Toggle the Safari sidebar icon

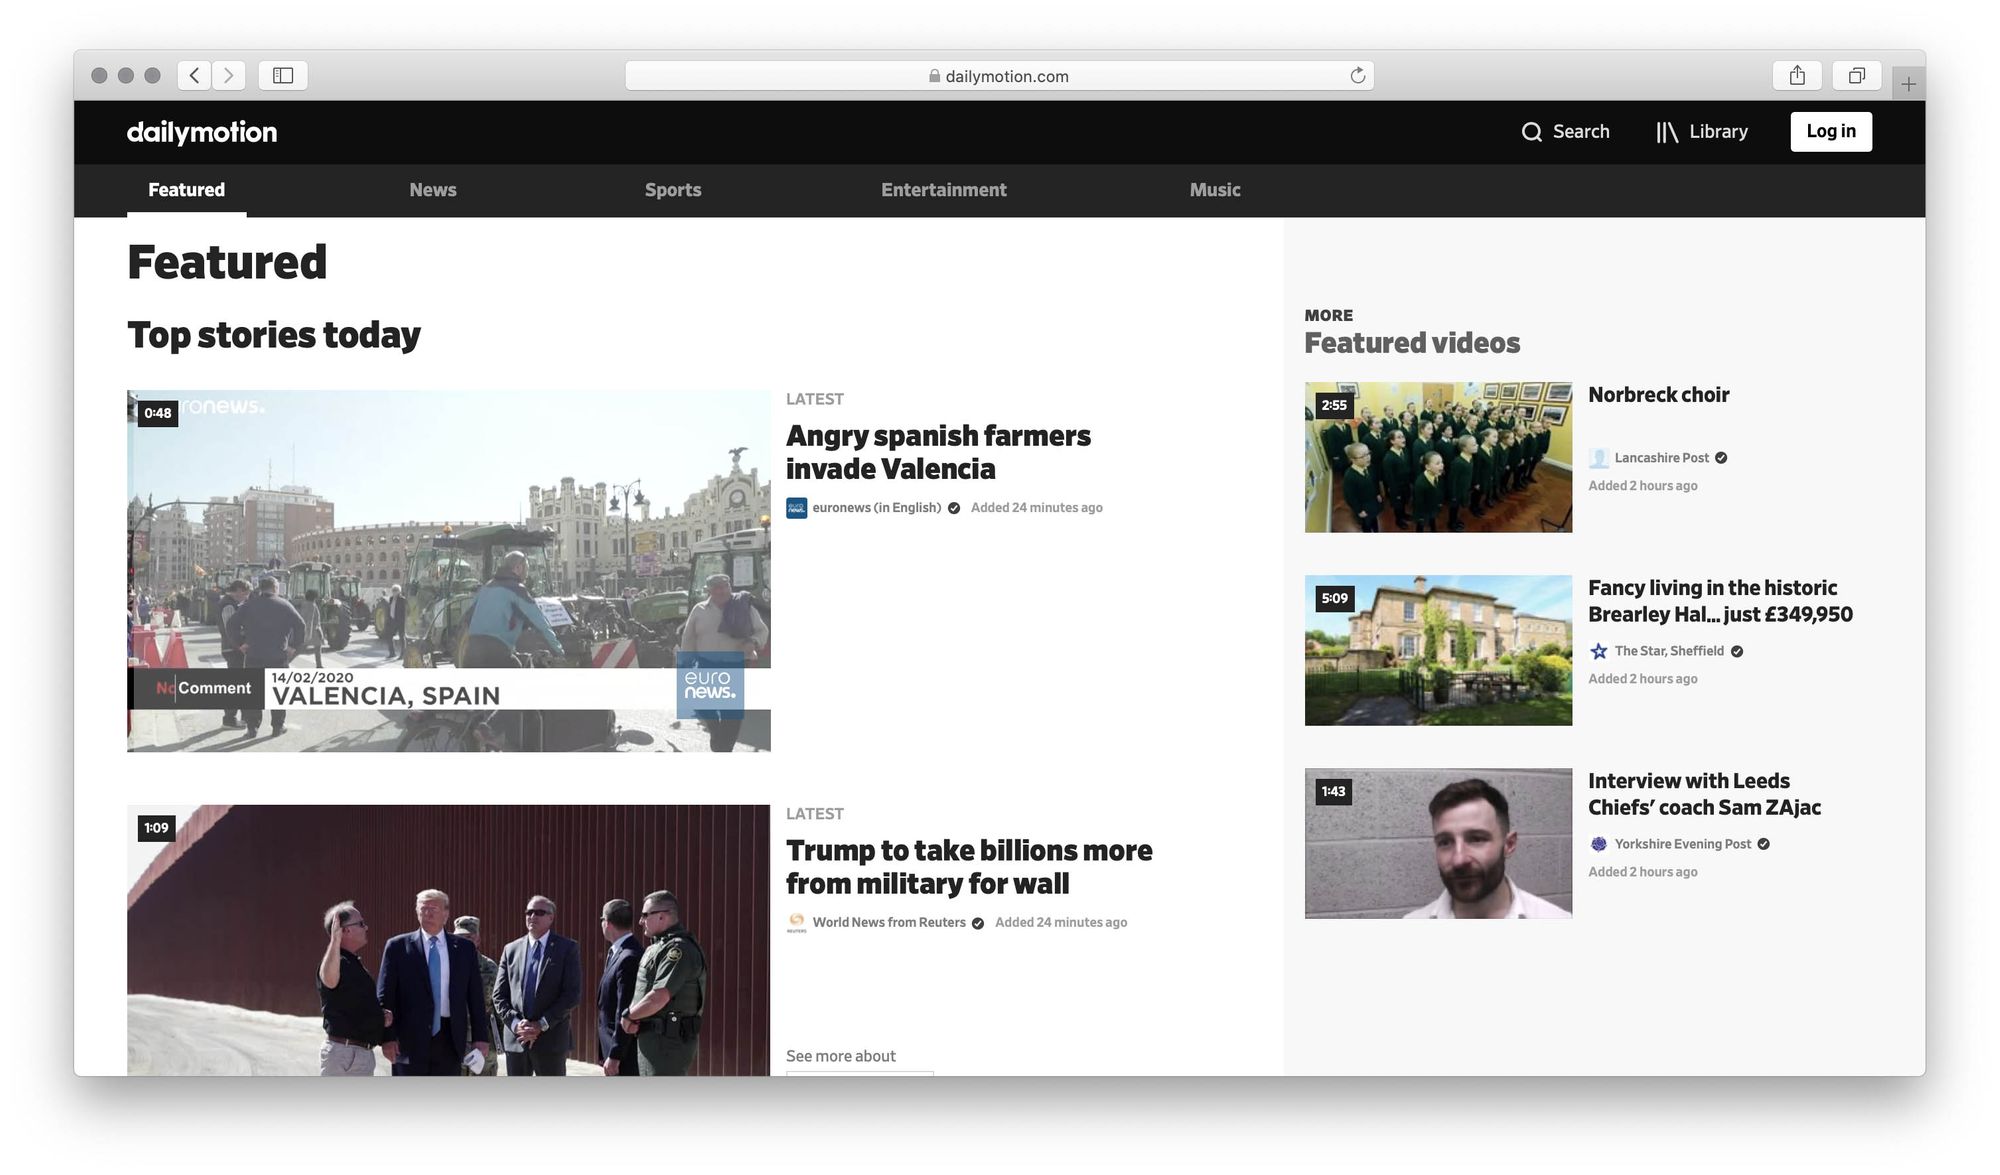pos(283,75)
